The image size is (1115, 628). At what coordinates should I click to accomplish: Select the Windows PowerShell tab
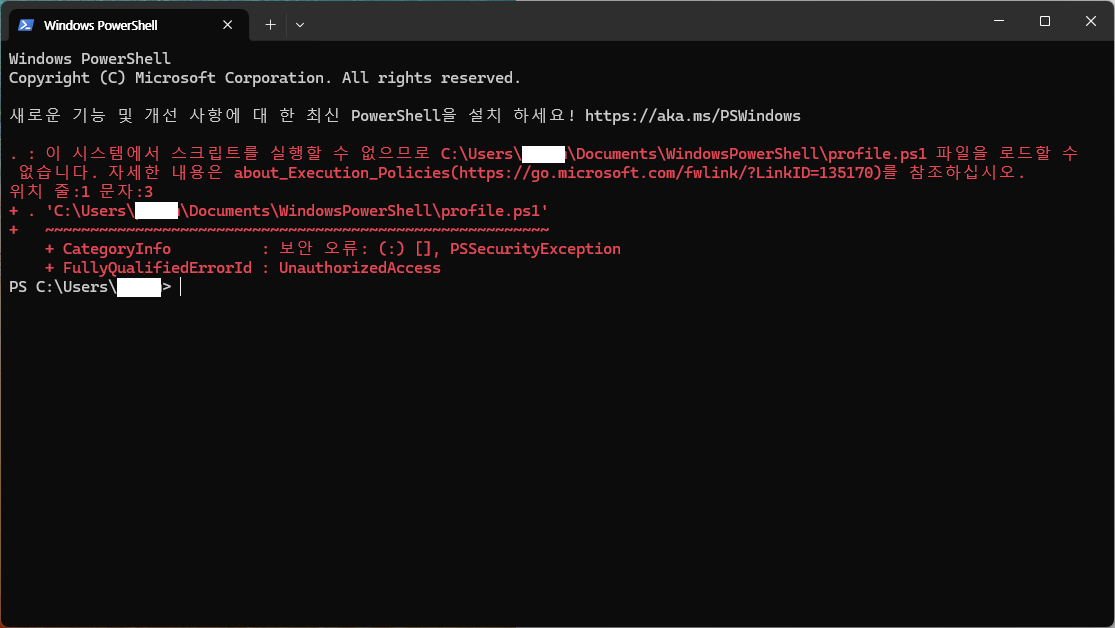click(x=129, y=25)
